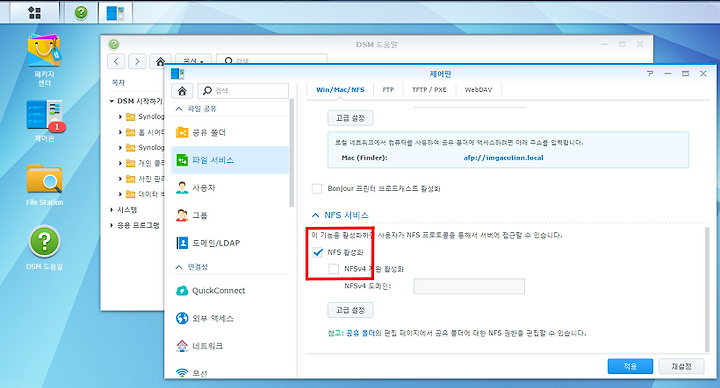The image size is (720, 388).
Task: Follow the 공유 폴더 link in the note
Action: click(360, 333)
